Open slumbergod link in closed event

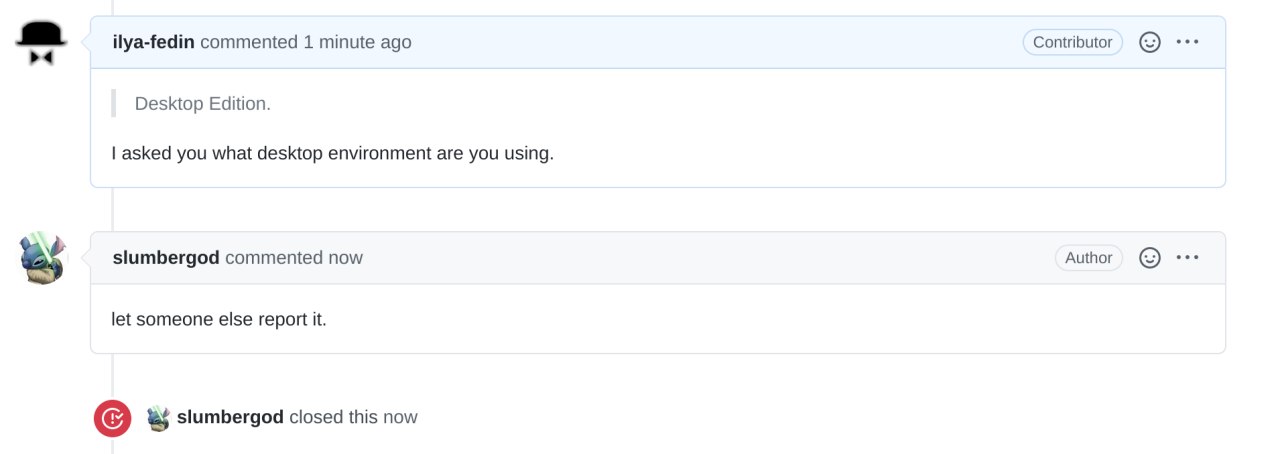click(x=230, y=417)
